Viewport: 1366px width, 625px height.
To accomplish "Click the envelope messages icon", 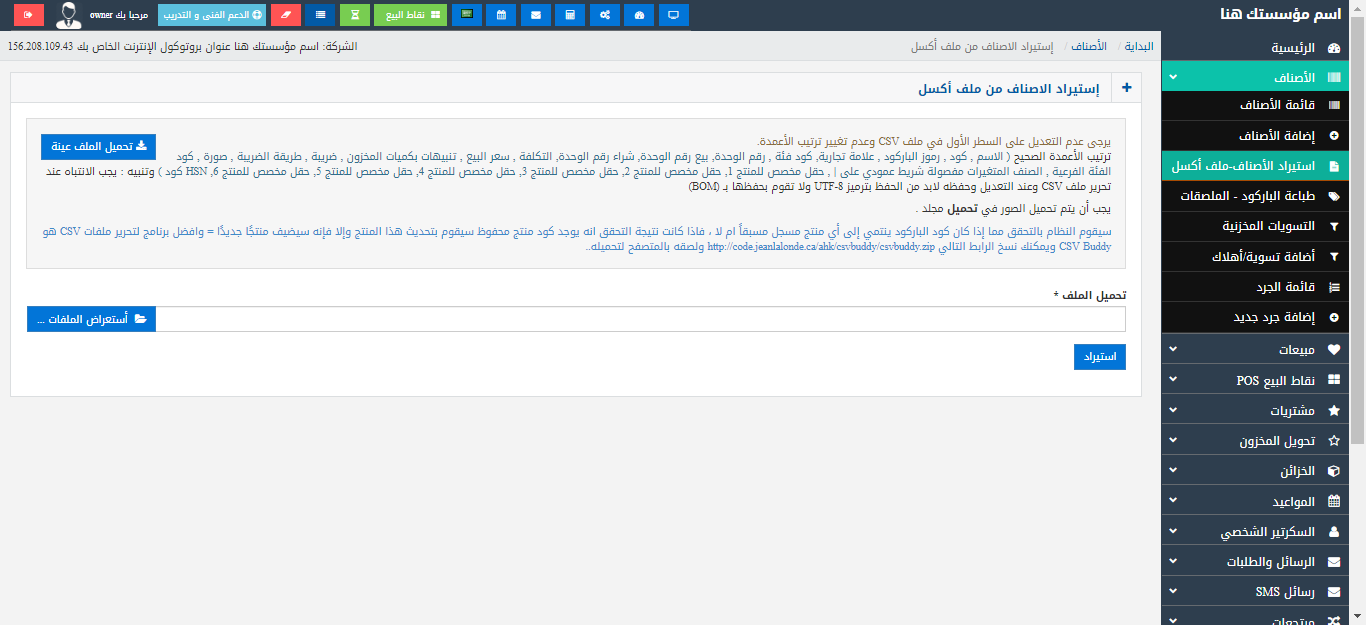I will [x=535, y=15].
